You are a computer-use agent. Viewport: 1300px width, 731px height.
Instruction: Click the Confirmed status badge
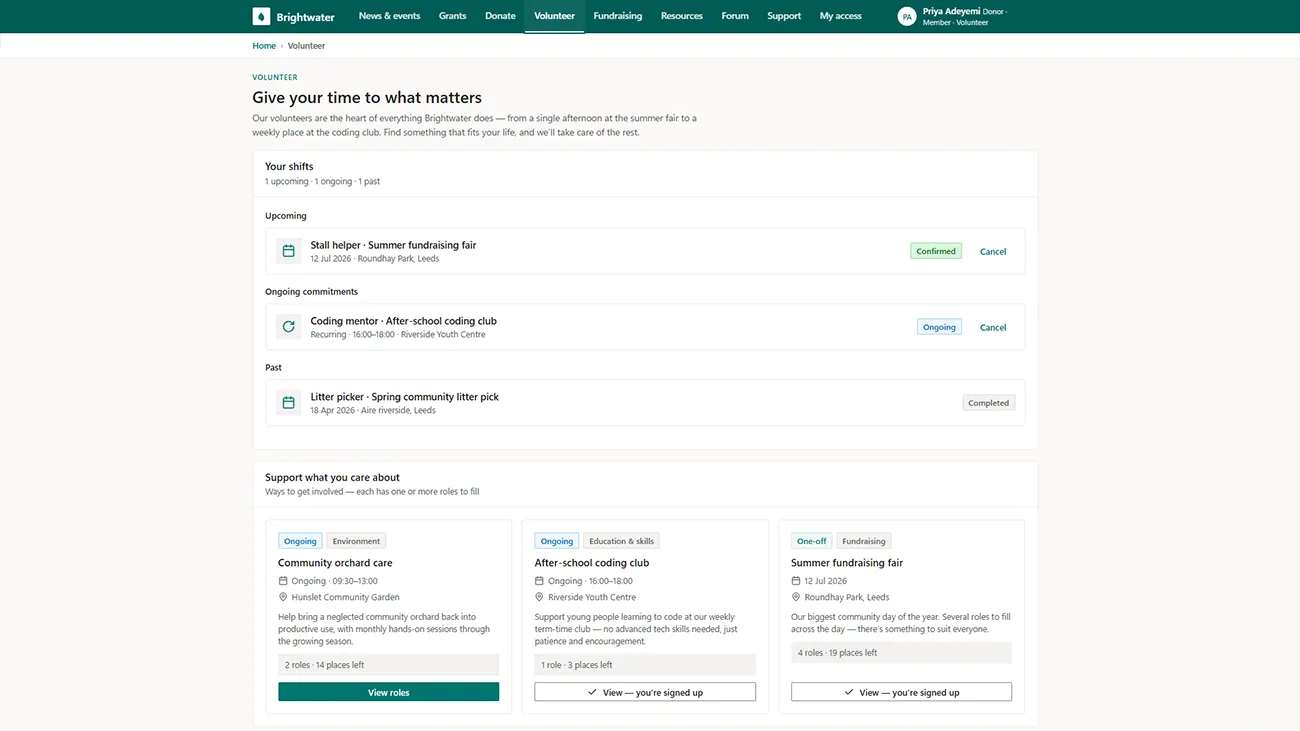coord(936,251)
